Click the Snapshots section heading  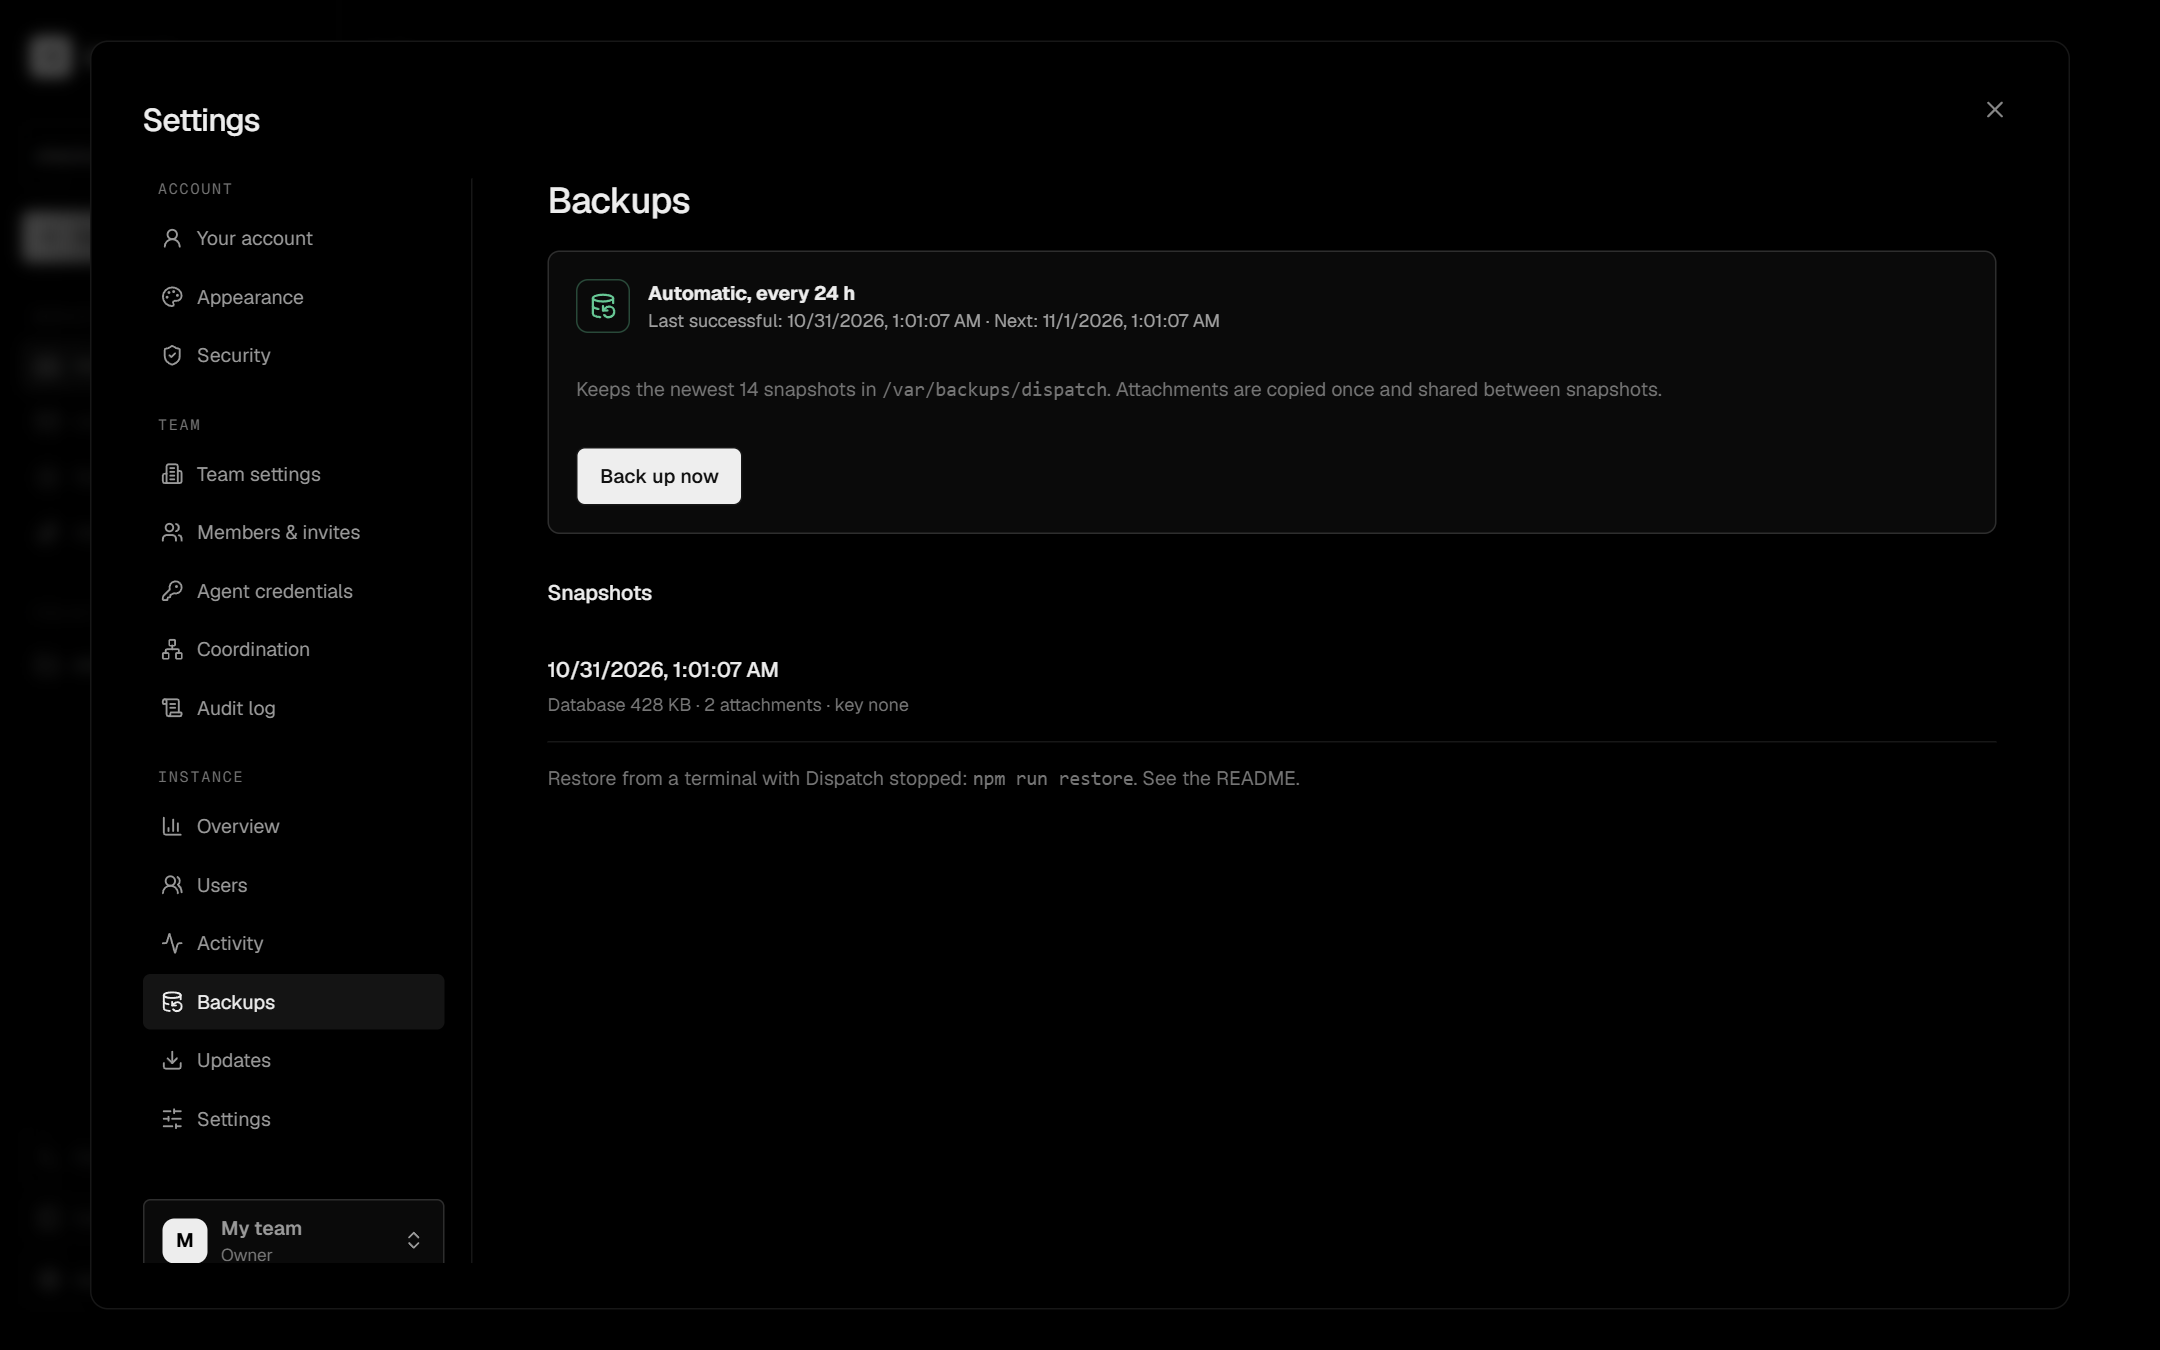[600, 593]
